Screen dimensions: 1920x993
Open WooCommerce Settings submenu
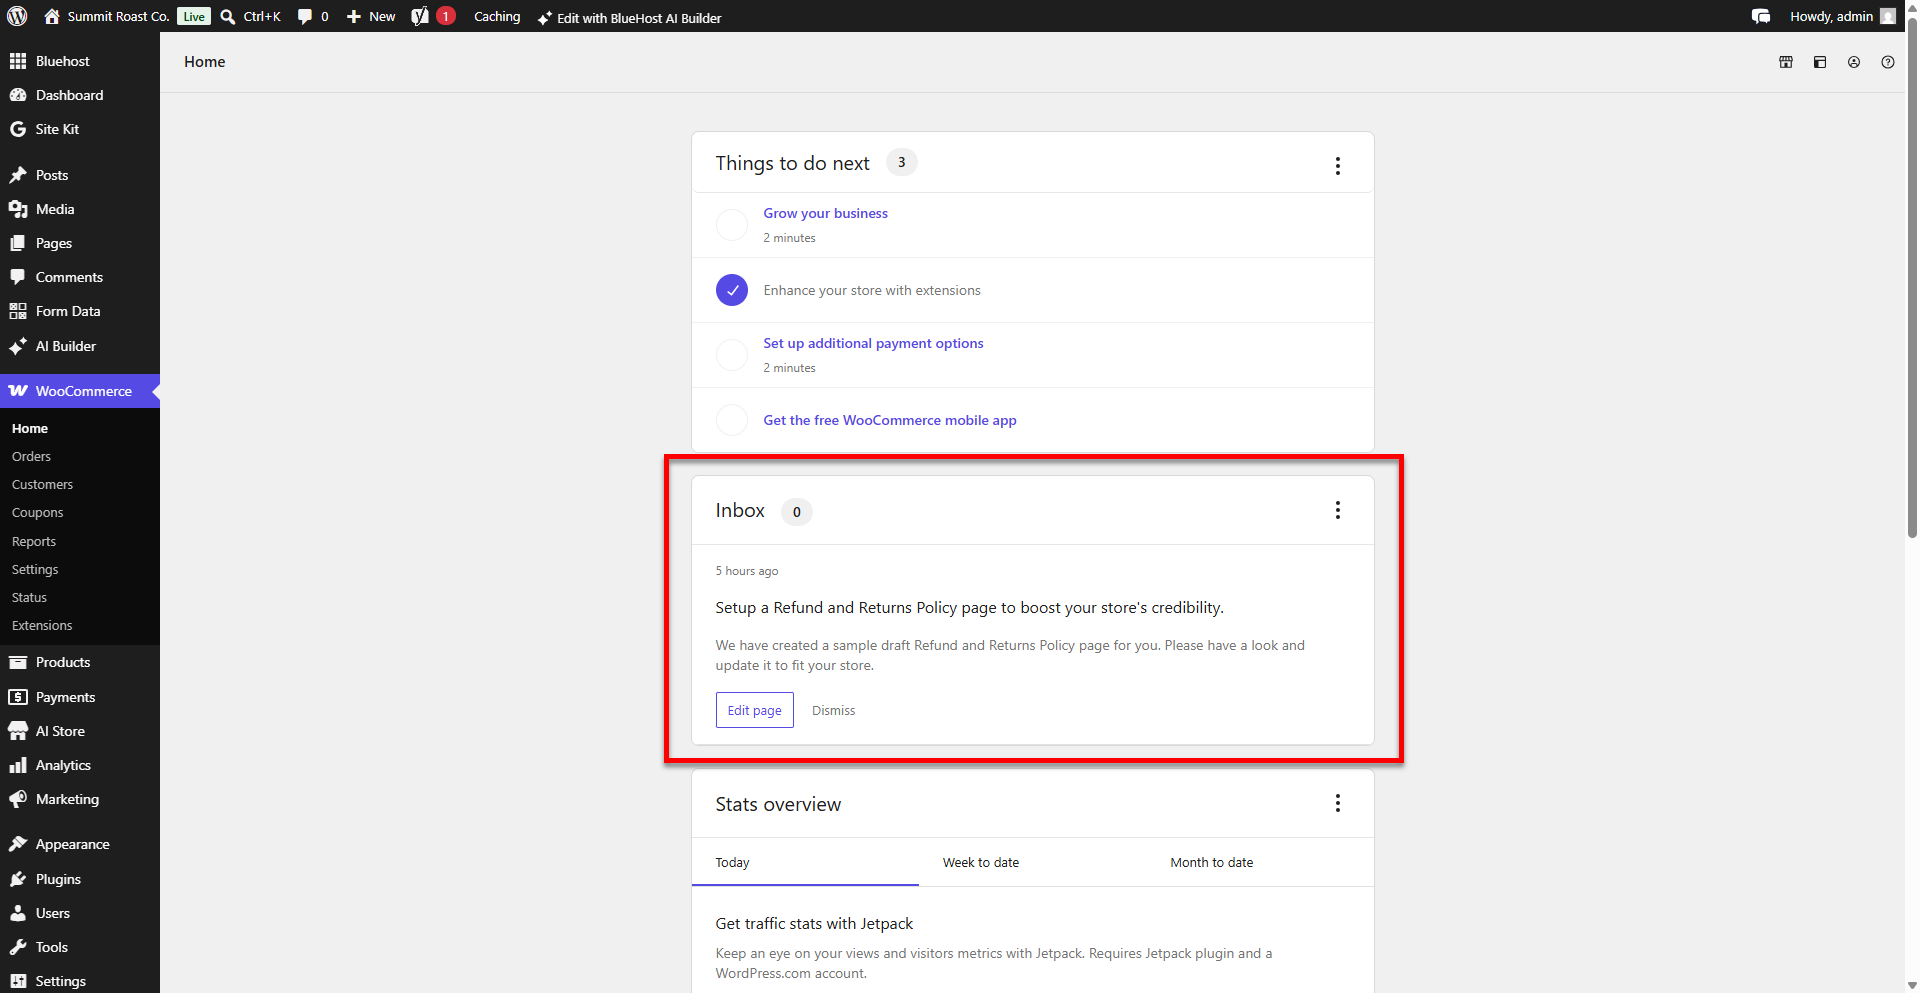pos(35,569)
